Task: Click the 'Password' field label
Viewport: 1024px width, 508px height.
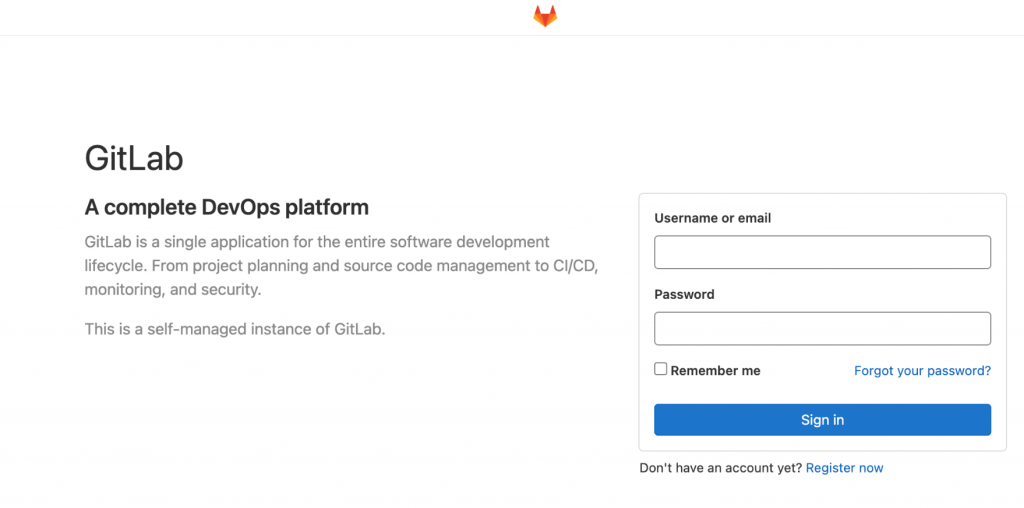Action: click(x=684, y=294)
